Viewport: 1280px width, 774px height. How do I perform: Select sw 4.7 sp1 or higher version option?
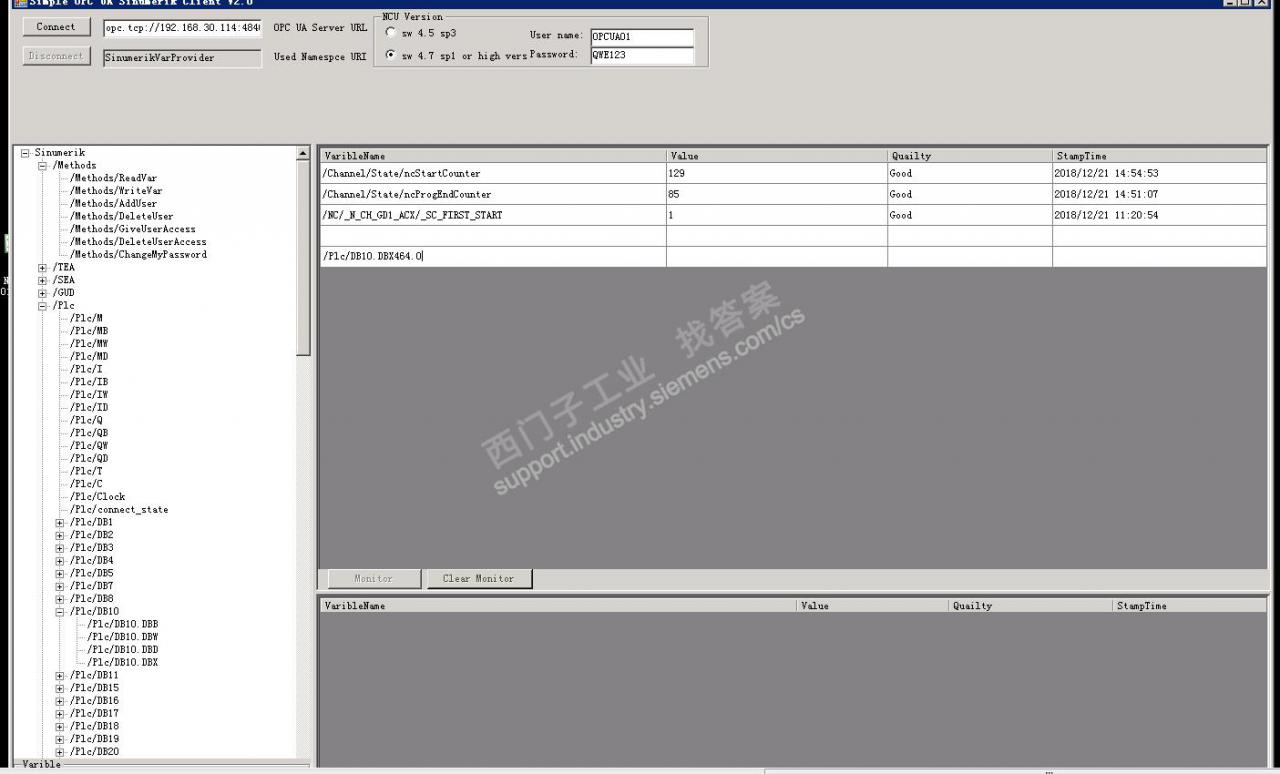tap(390, 56)
